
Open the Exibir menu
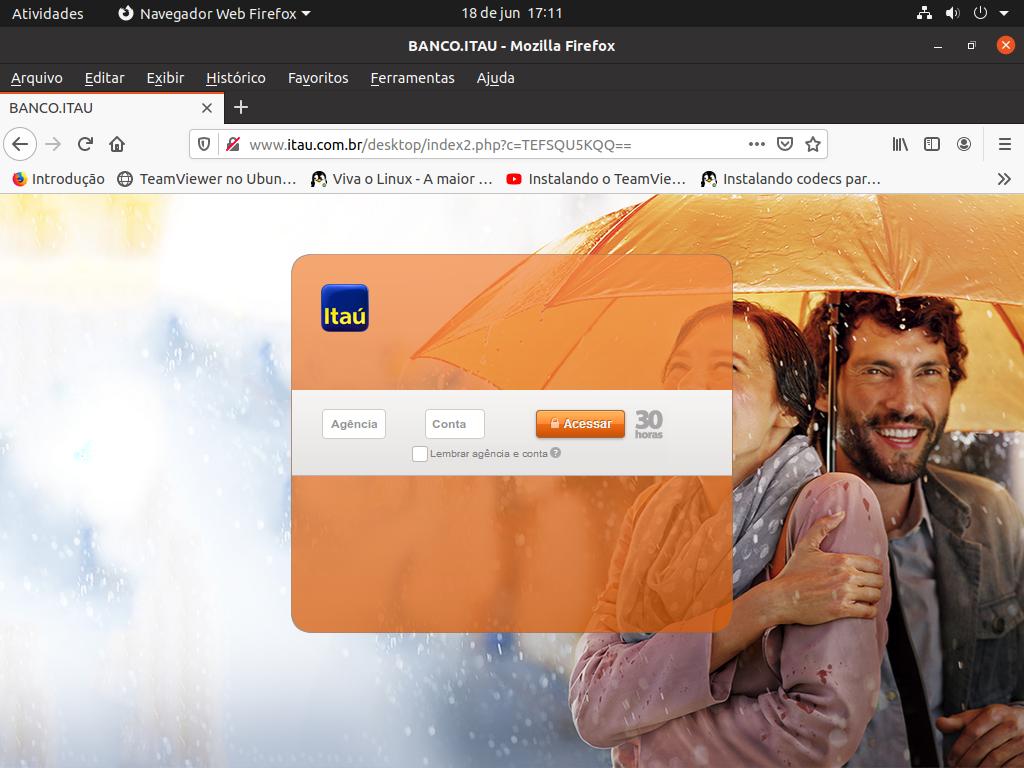pyautogui.click(x=165, y=78)
